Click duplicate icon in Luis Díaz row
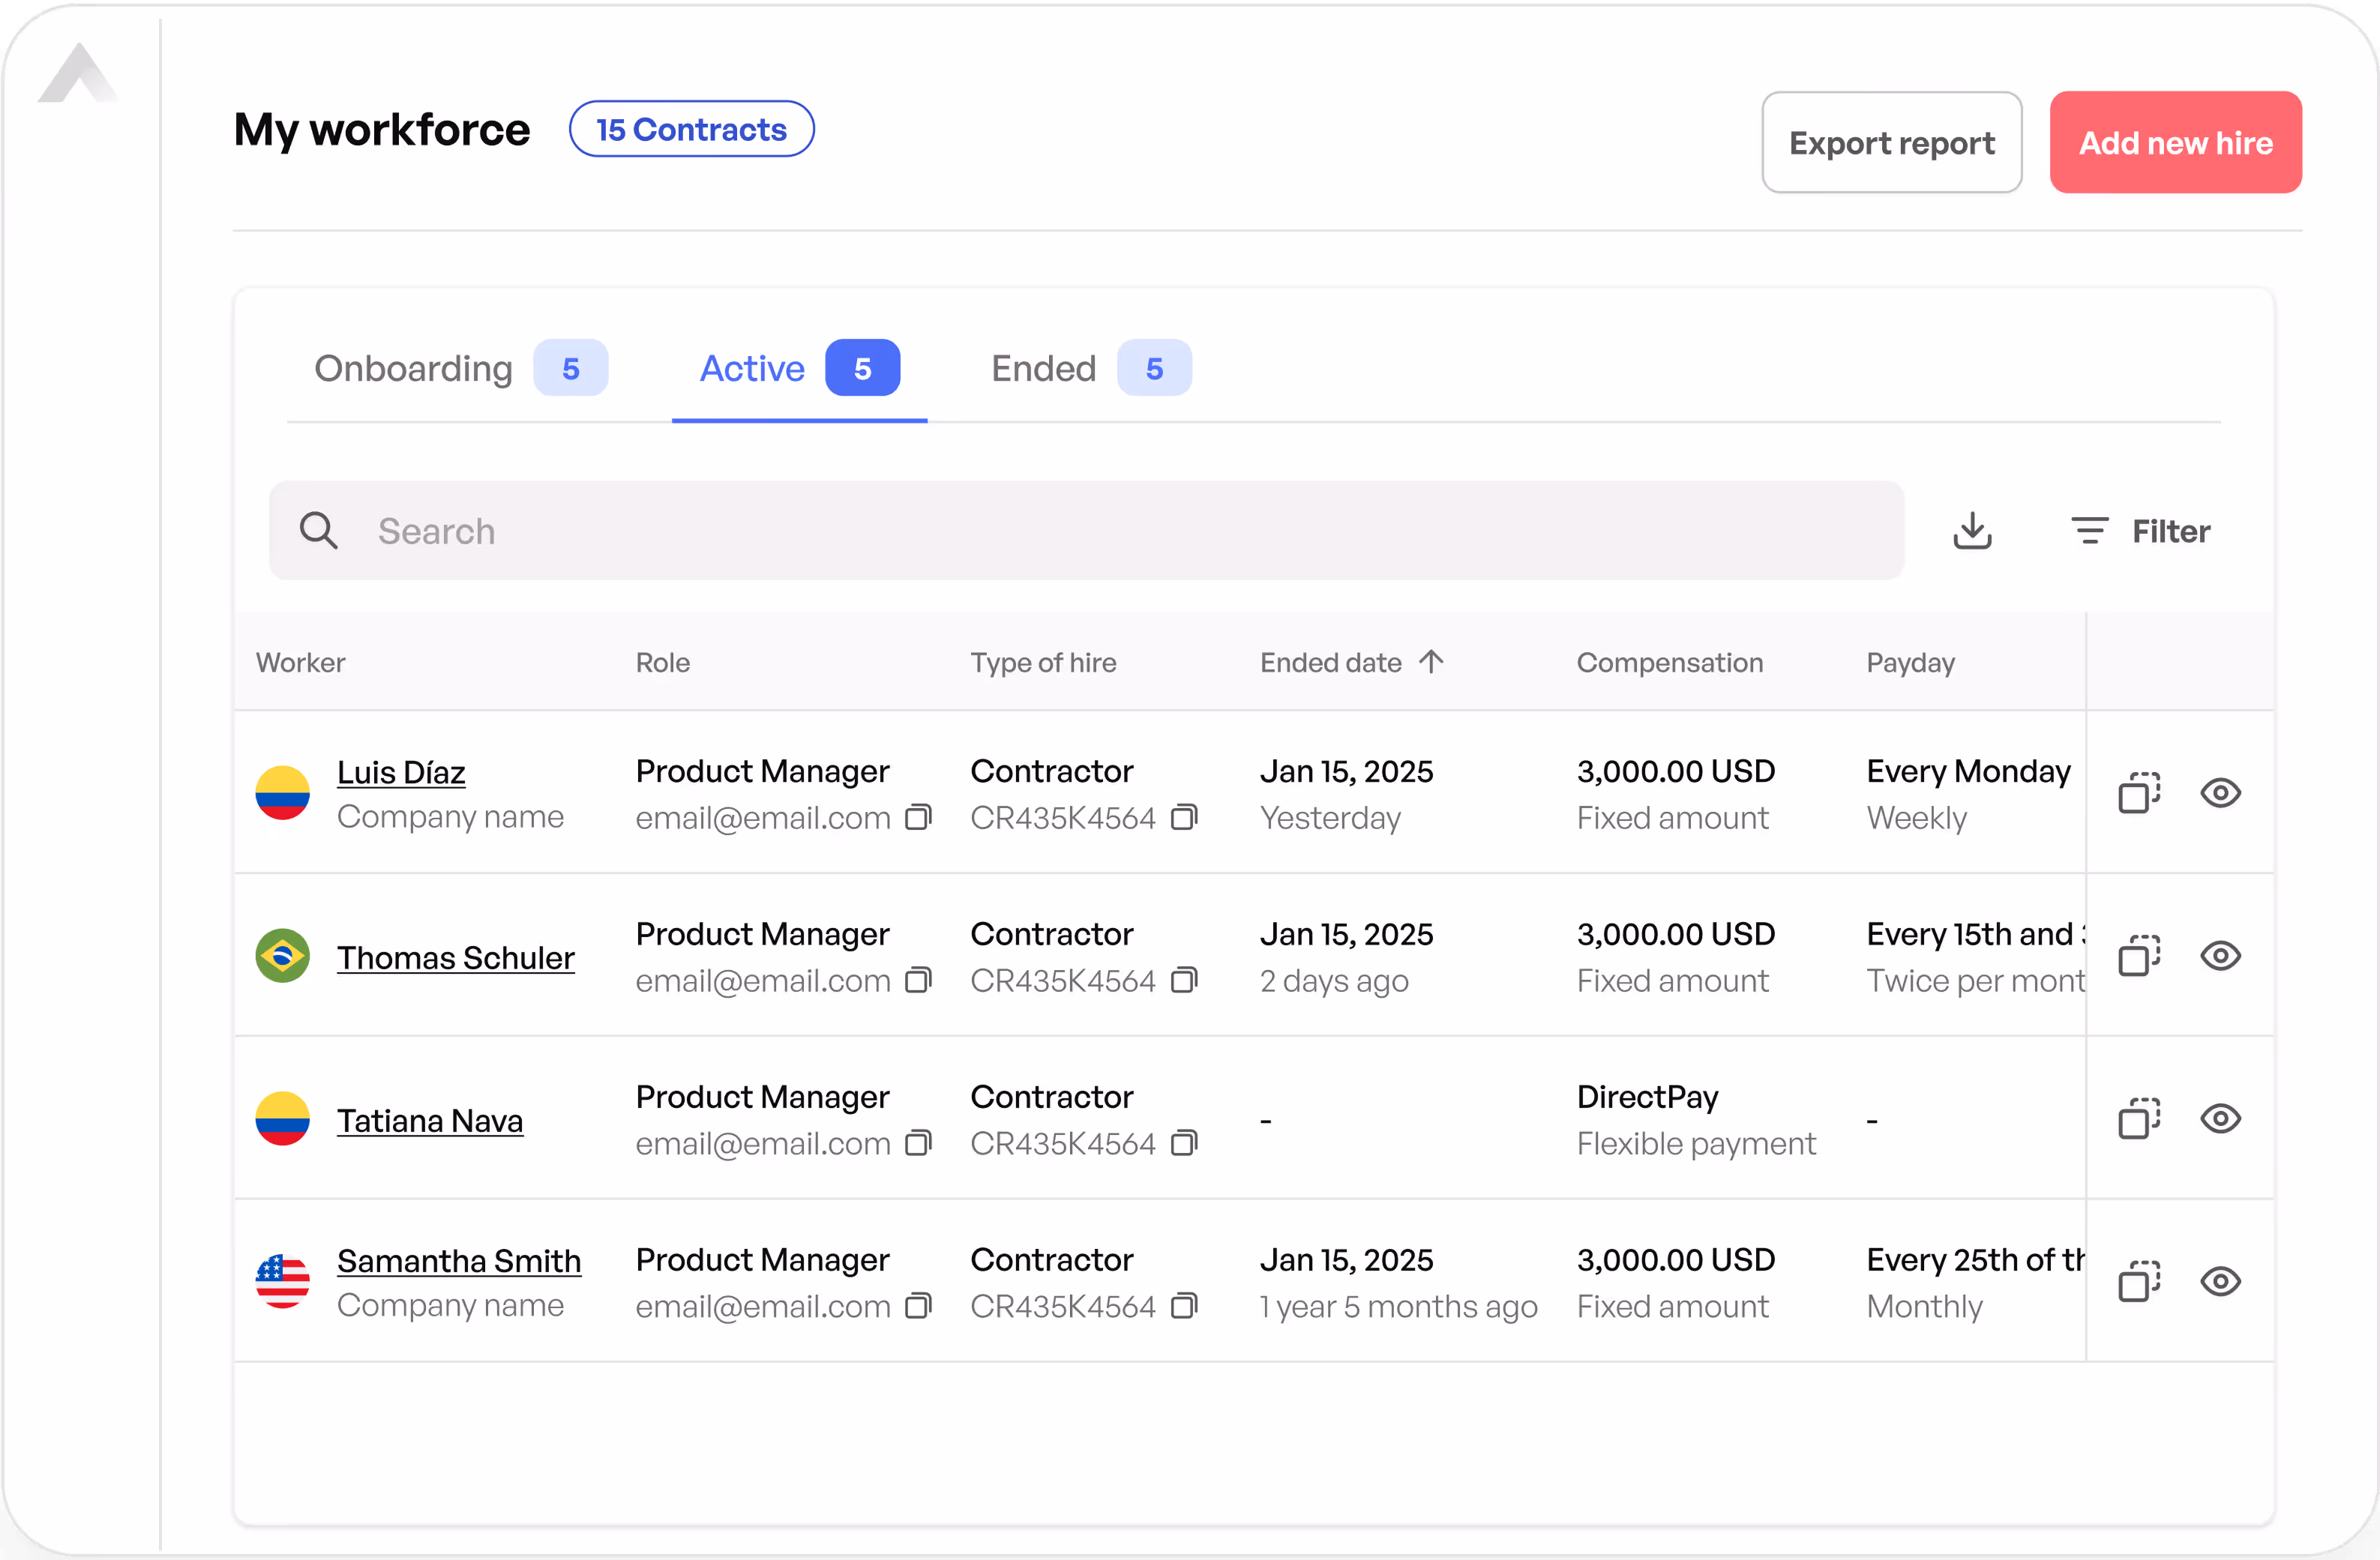 point(2139,793)
